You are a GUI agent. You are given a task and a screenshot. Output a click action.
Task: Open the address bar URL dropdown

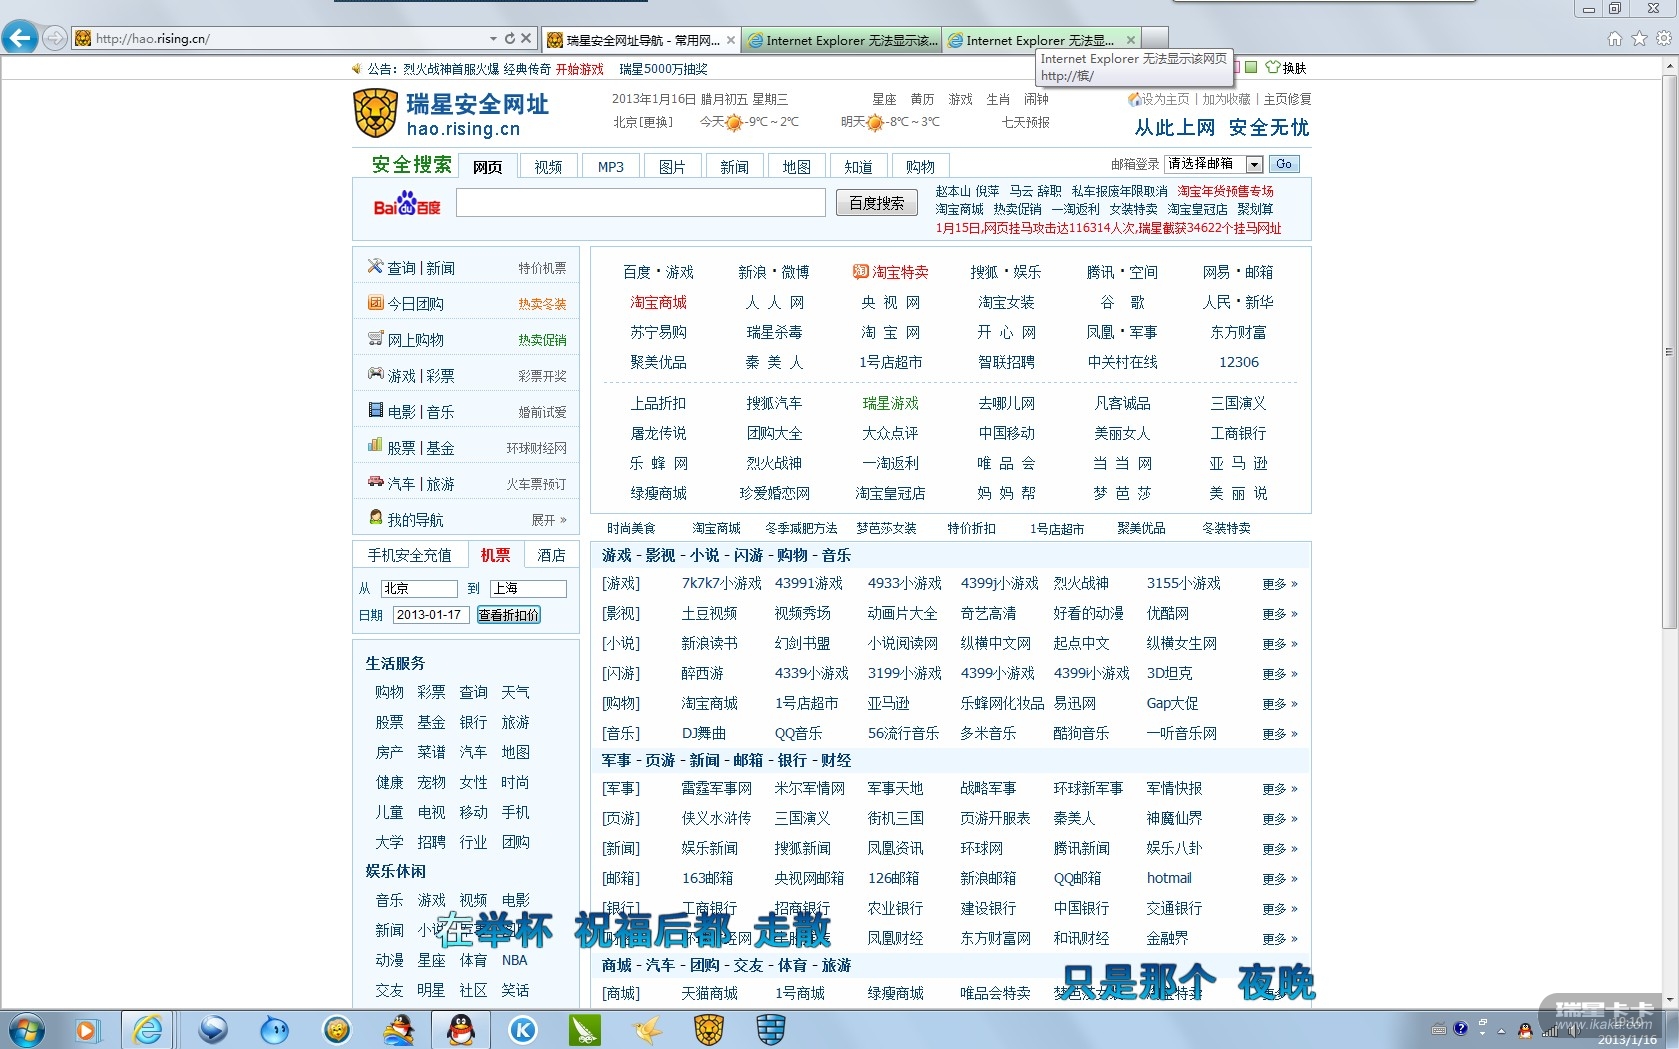tap(493, 39)
